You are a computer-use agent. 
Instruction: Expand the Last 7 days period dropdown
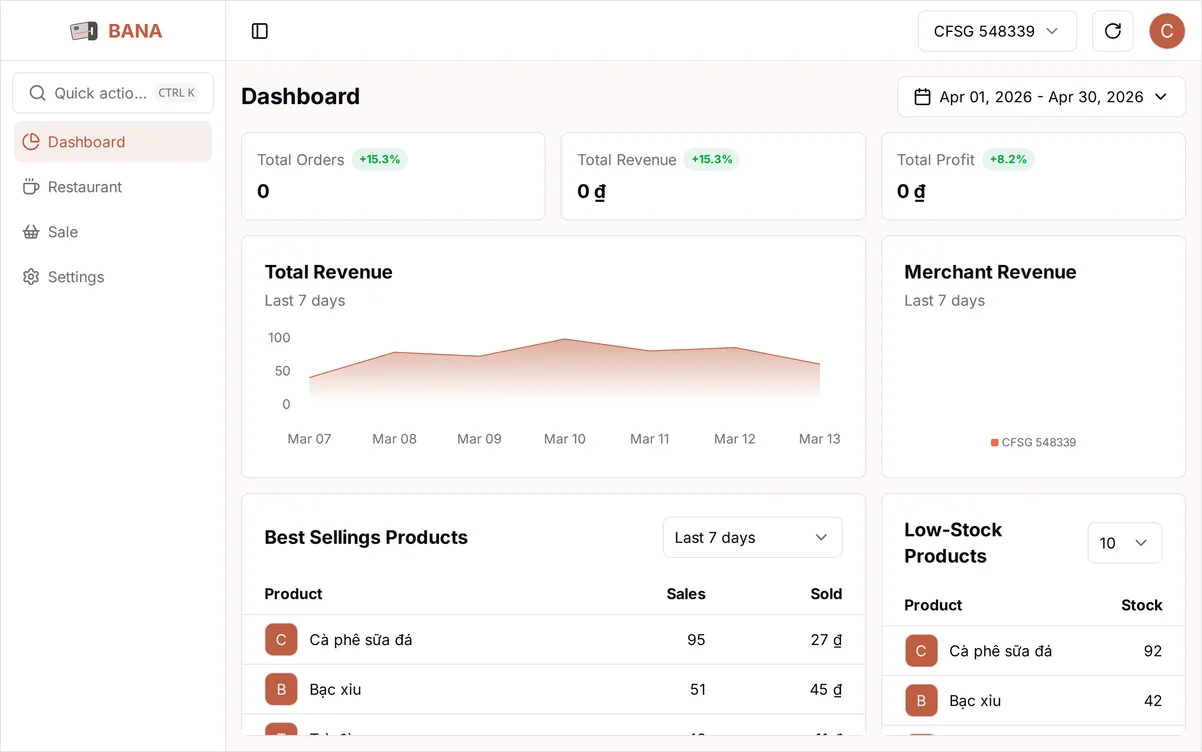point(753,538)
